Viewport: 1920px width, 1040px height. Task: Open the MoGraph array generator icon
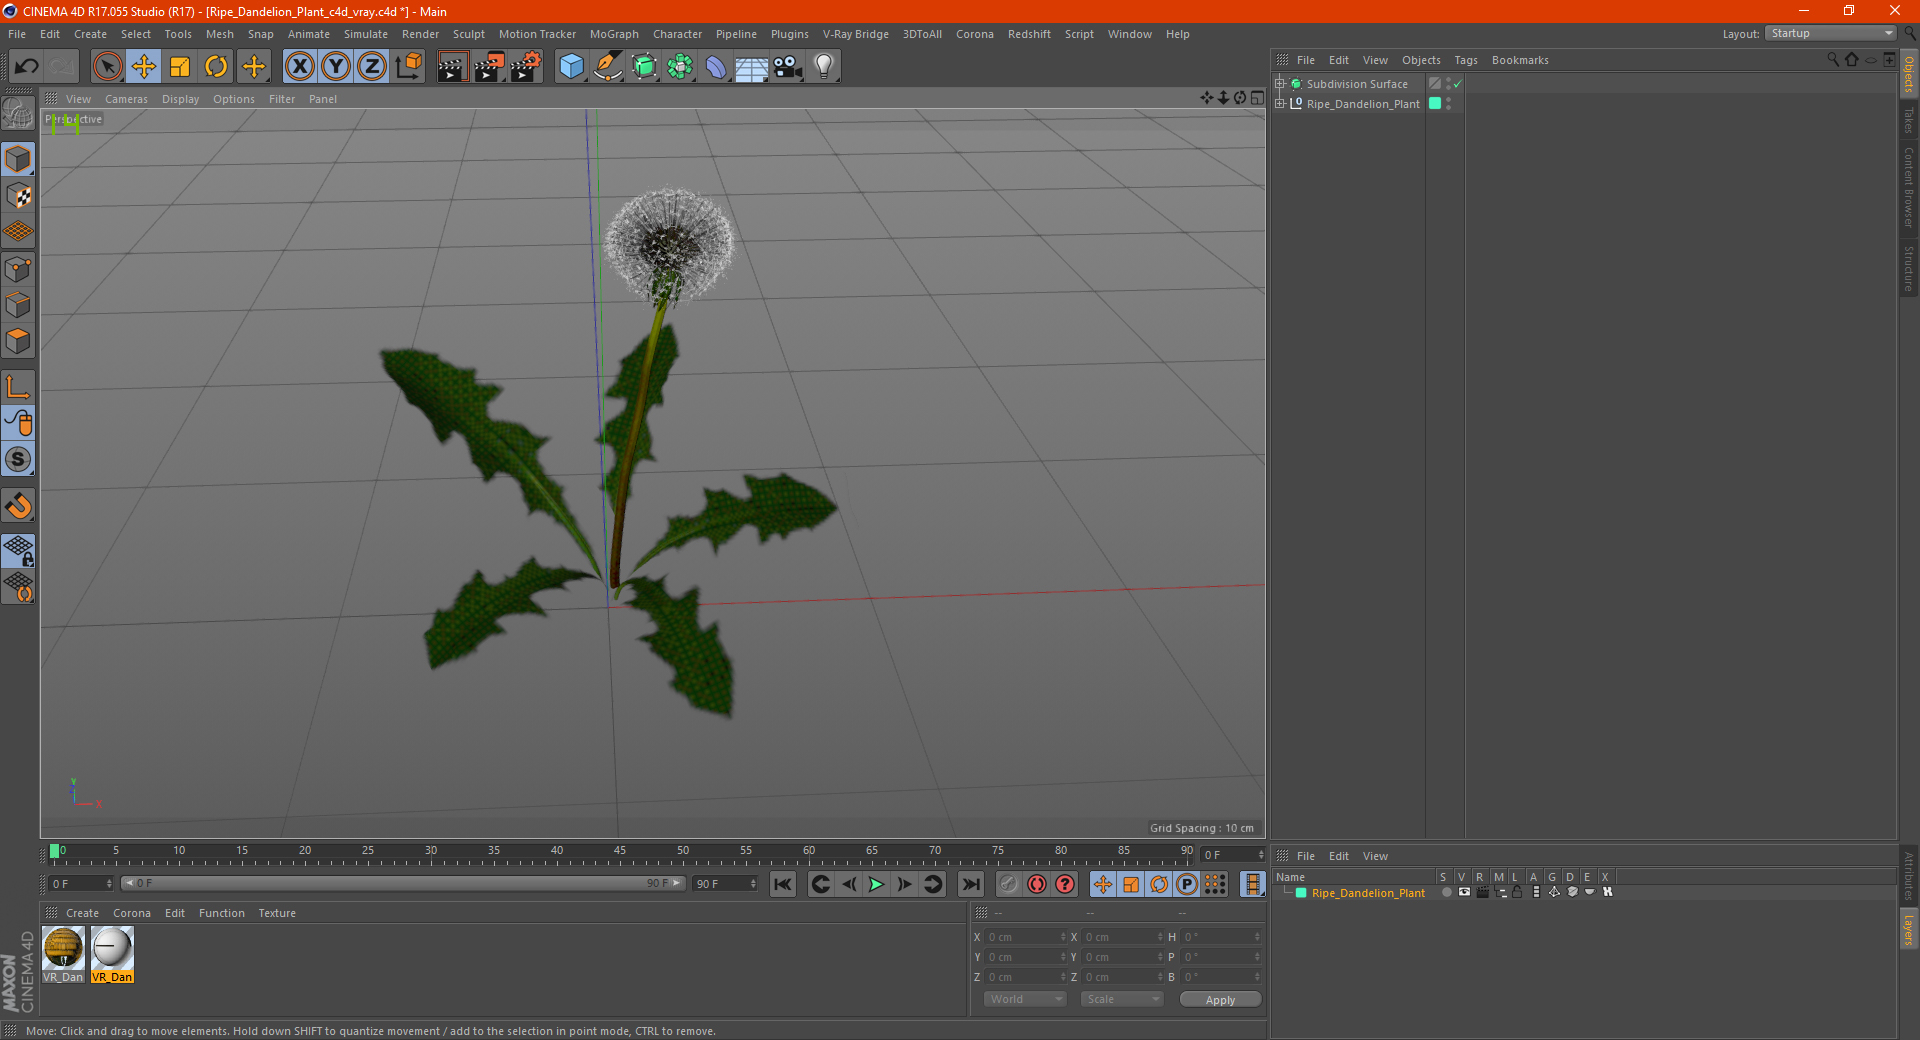[680, 67]
